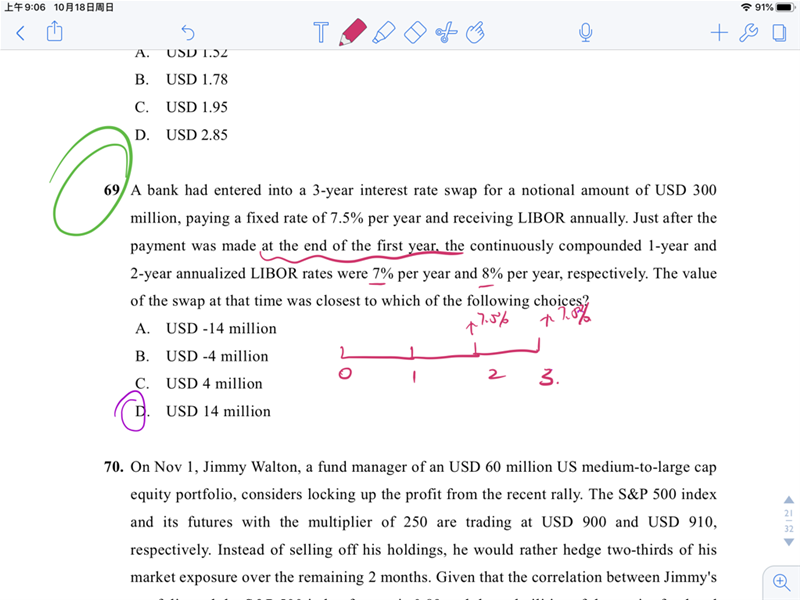
Task: Select the Scissors selection tool
Action: point(446,33)
